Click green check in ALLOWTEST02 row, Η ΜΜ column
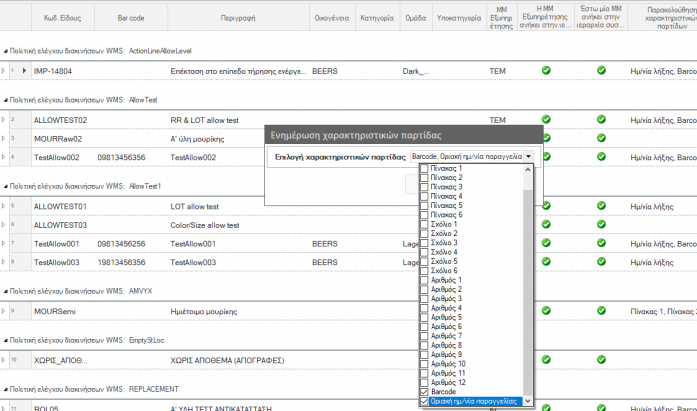 [x=546, y=119]
